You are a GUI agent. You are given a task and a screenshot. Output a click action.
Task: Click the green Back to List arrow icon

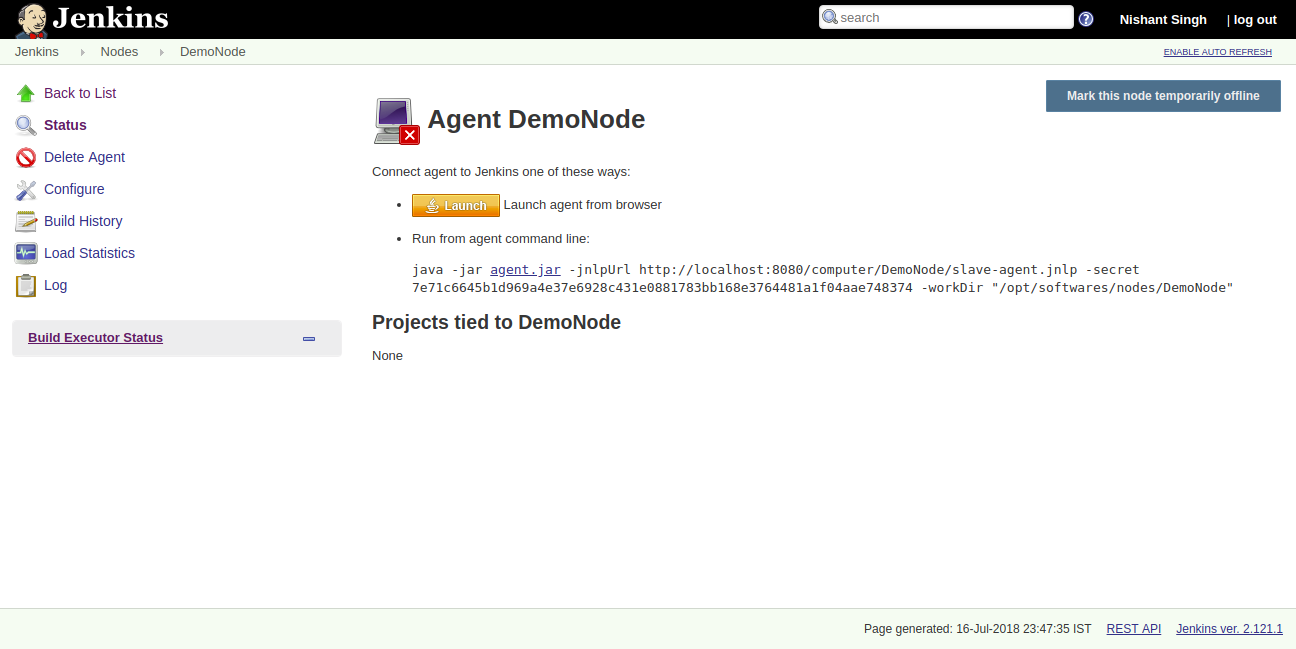click(x=25, y=93)
